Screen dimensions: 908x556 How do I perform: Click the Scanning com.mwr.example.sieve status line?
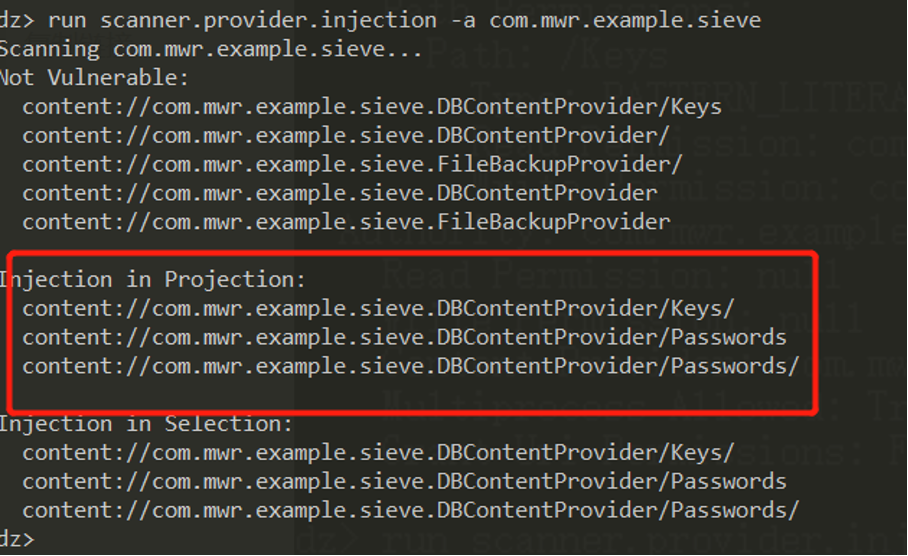point(211,49)
